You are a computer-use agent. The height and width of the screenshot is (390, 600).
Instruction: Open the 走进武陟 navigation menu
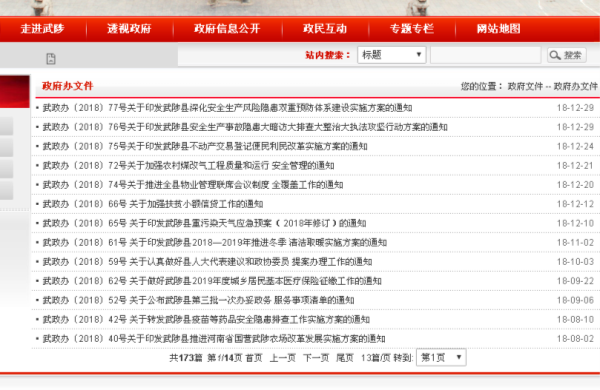42,29
